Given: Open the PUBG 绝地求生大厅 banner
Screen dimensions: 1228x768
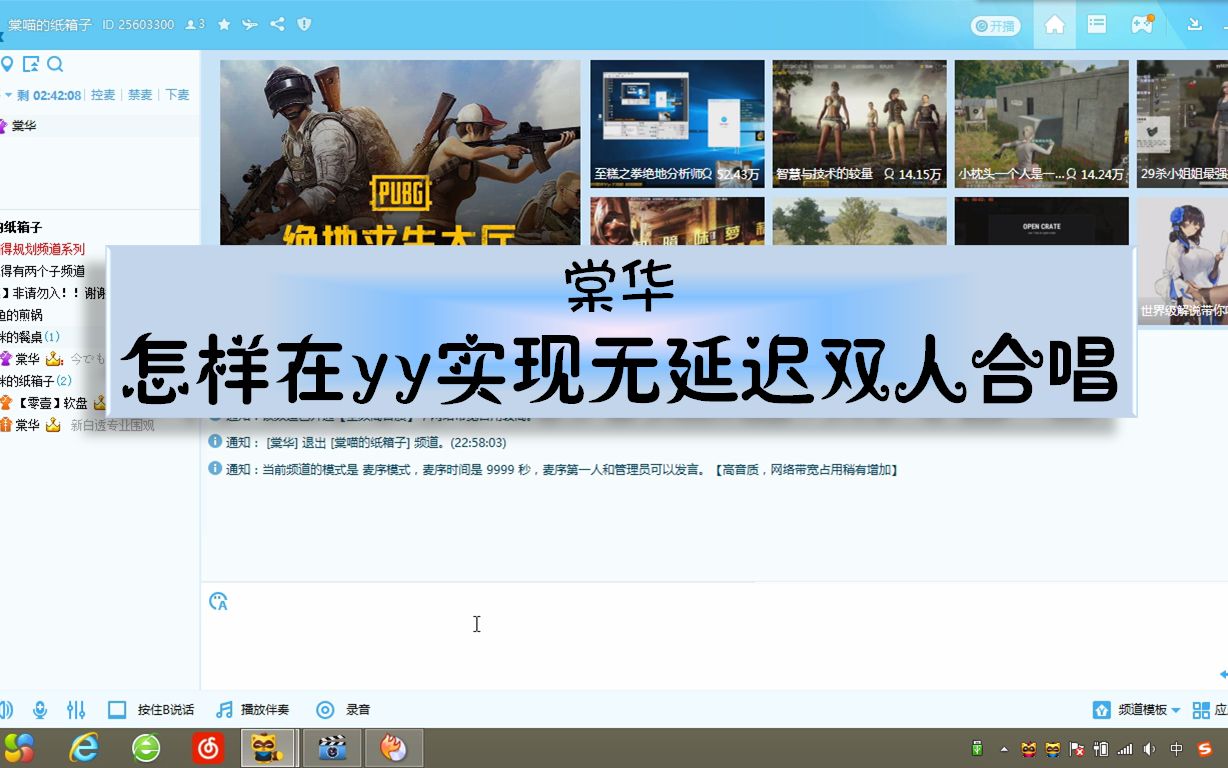Looking at the screenshot, I should (x=400, y=152).
